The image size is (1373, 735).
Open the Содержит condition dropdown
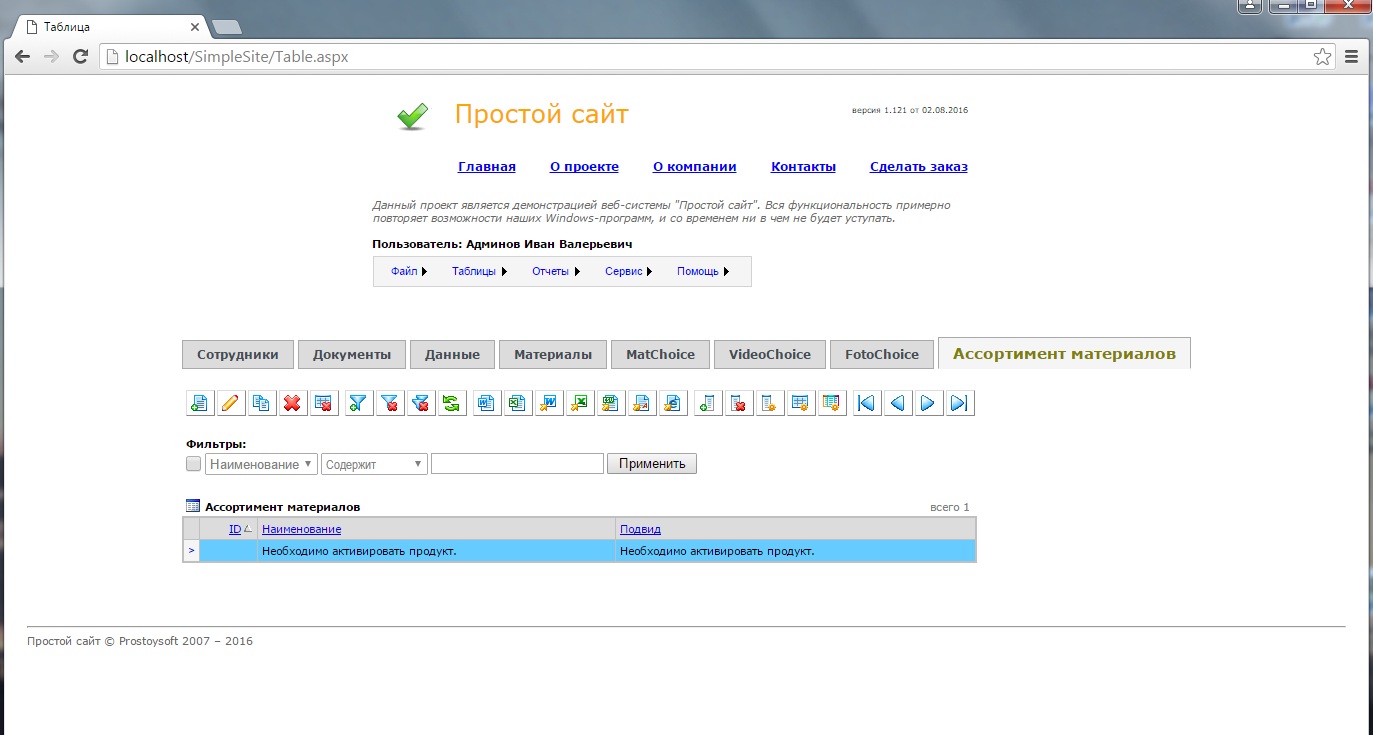(x=374, y=464)
